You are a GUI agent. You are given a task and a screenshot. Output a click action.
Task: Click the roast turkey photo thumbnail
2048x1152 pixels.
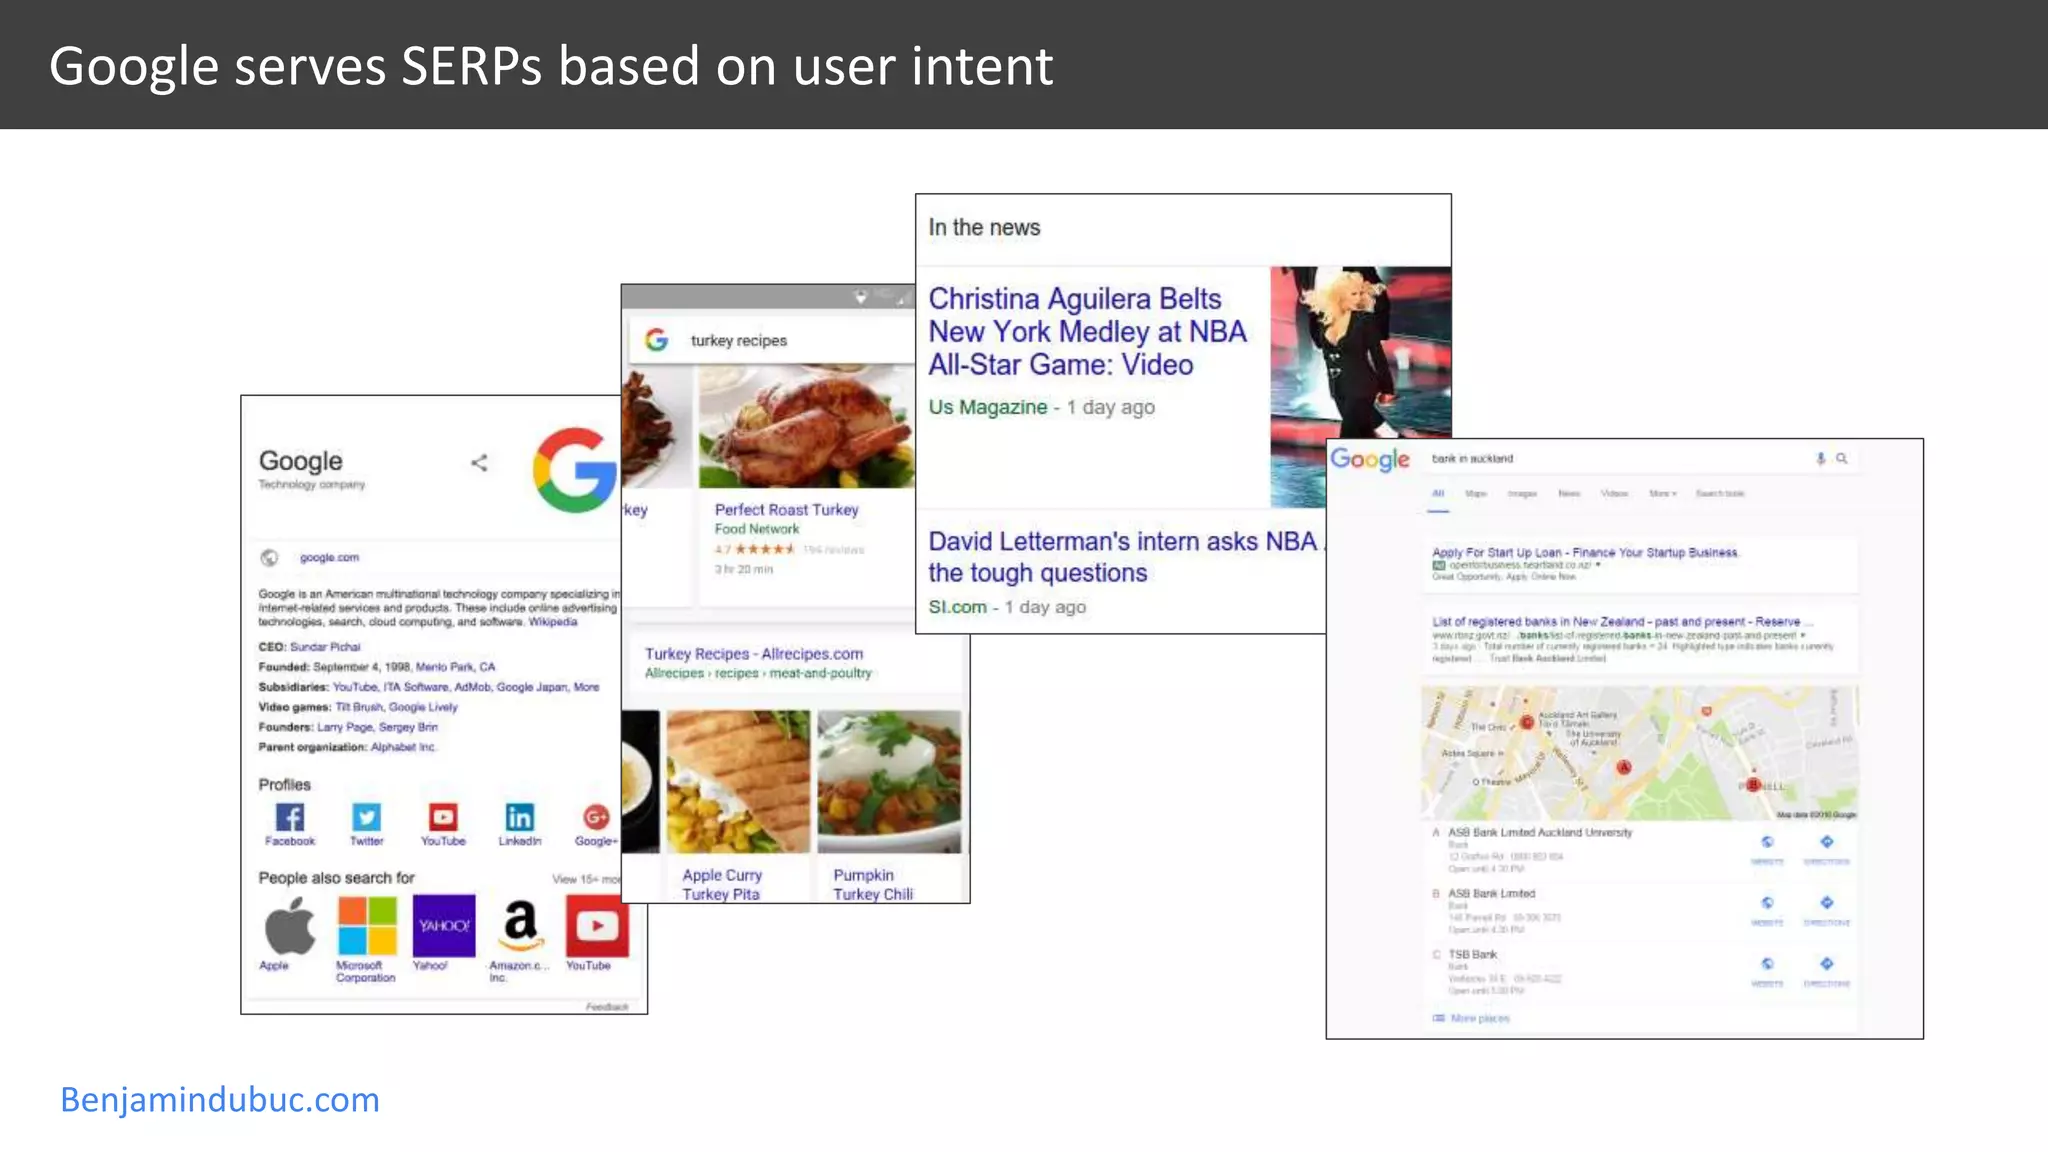pyautogui.click(x=806, y=427)
